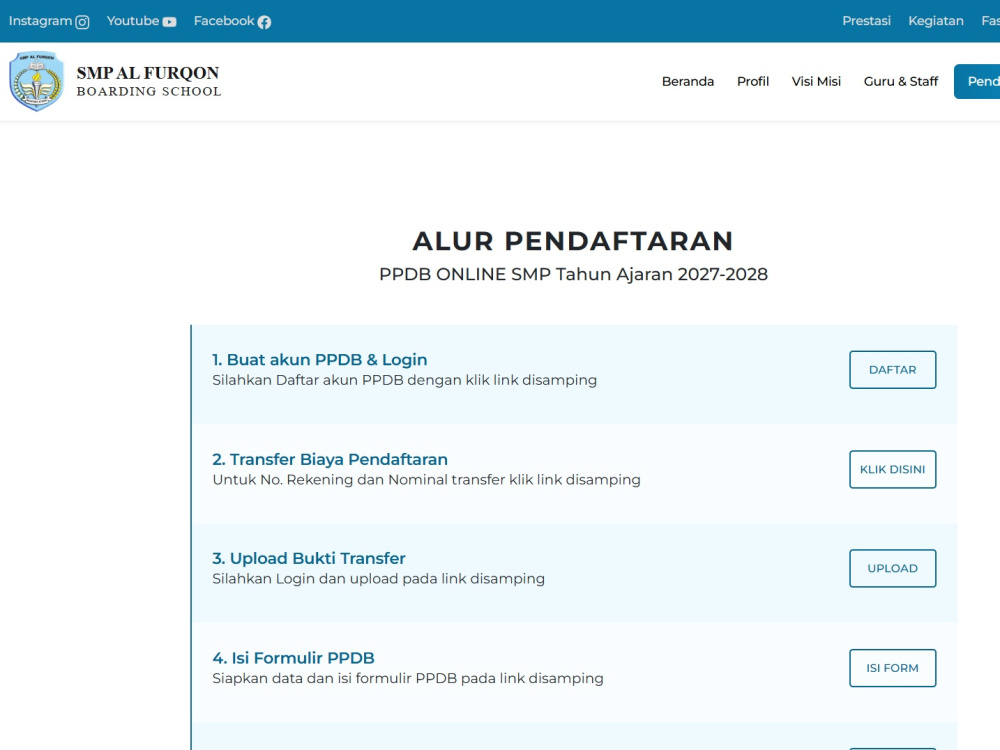Select heading '1. Buat akun PPDB & Login'
Screen dimensions: 1000x750
(320, 360)
